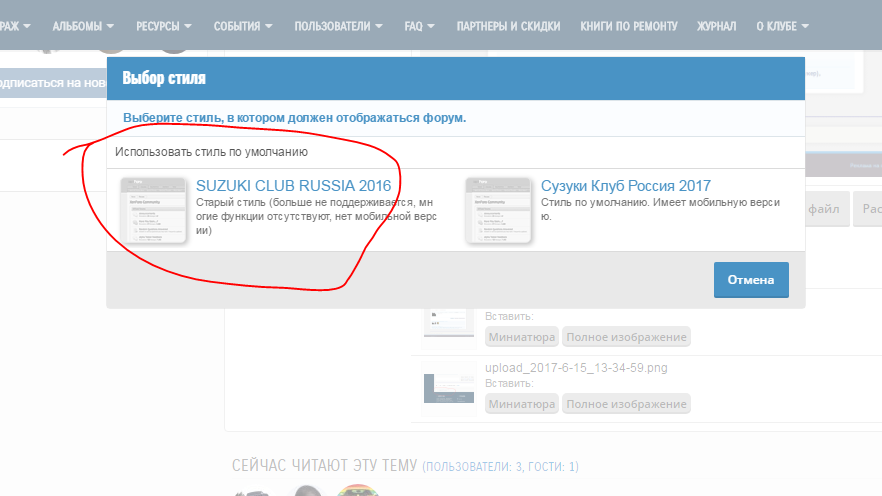Image resolution: width=882 pixels, height=496 pixels.
Task: Open the О клубе dropdown
Action: point(782,25)
